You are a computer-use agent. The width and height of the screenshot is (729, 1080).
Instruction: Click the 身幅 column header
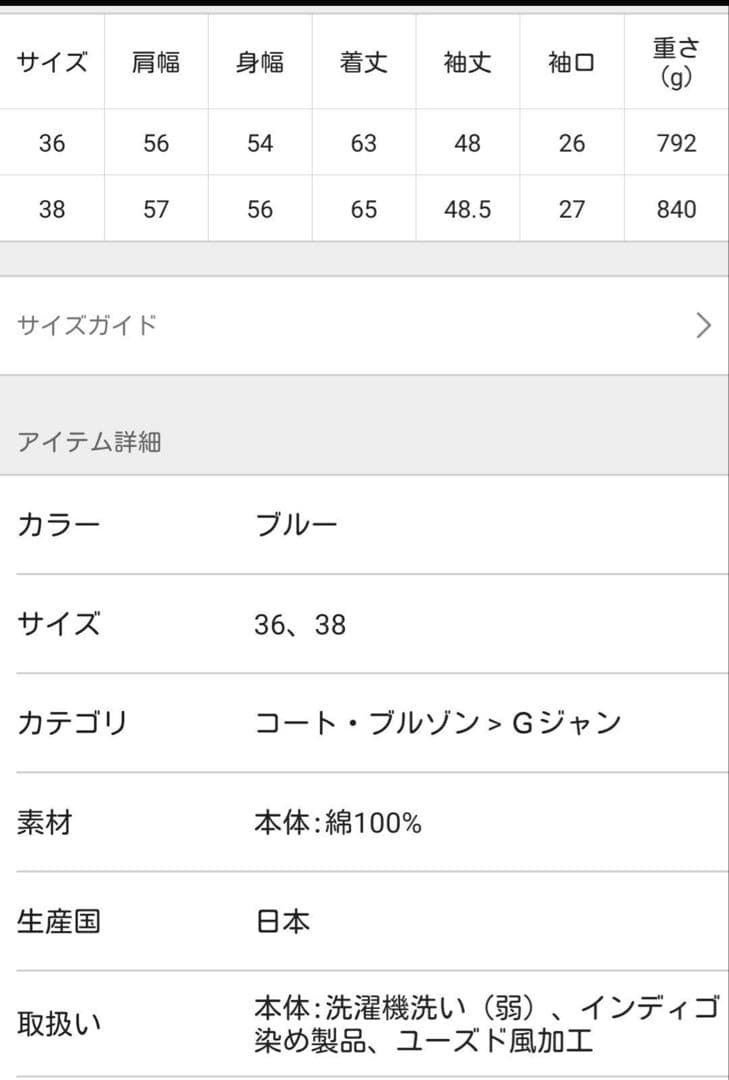[259, 62]
